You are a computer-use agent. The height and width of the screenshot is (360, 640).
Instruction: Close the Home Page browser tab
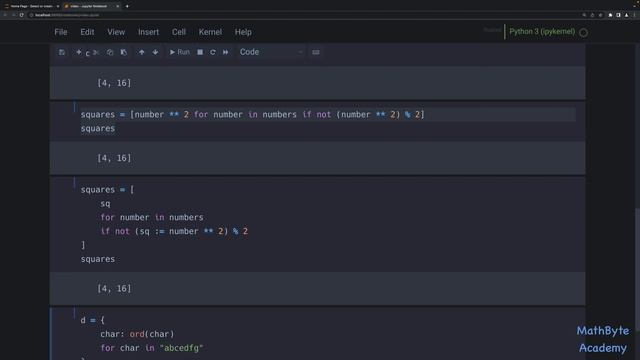tap(58, 6)
